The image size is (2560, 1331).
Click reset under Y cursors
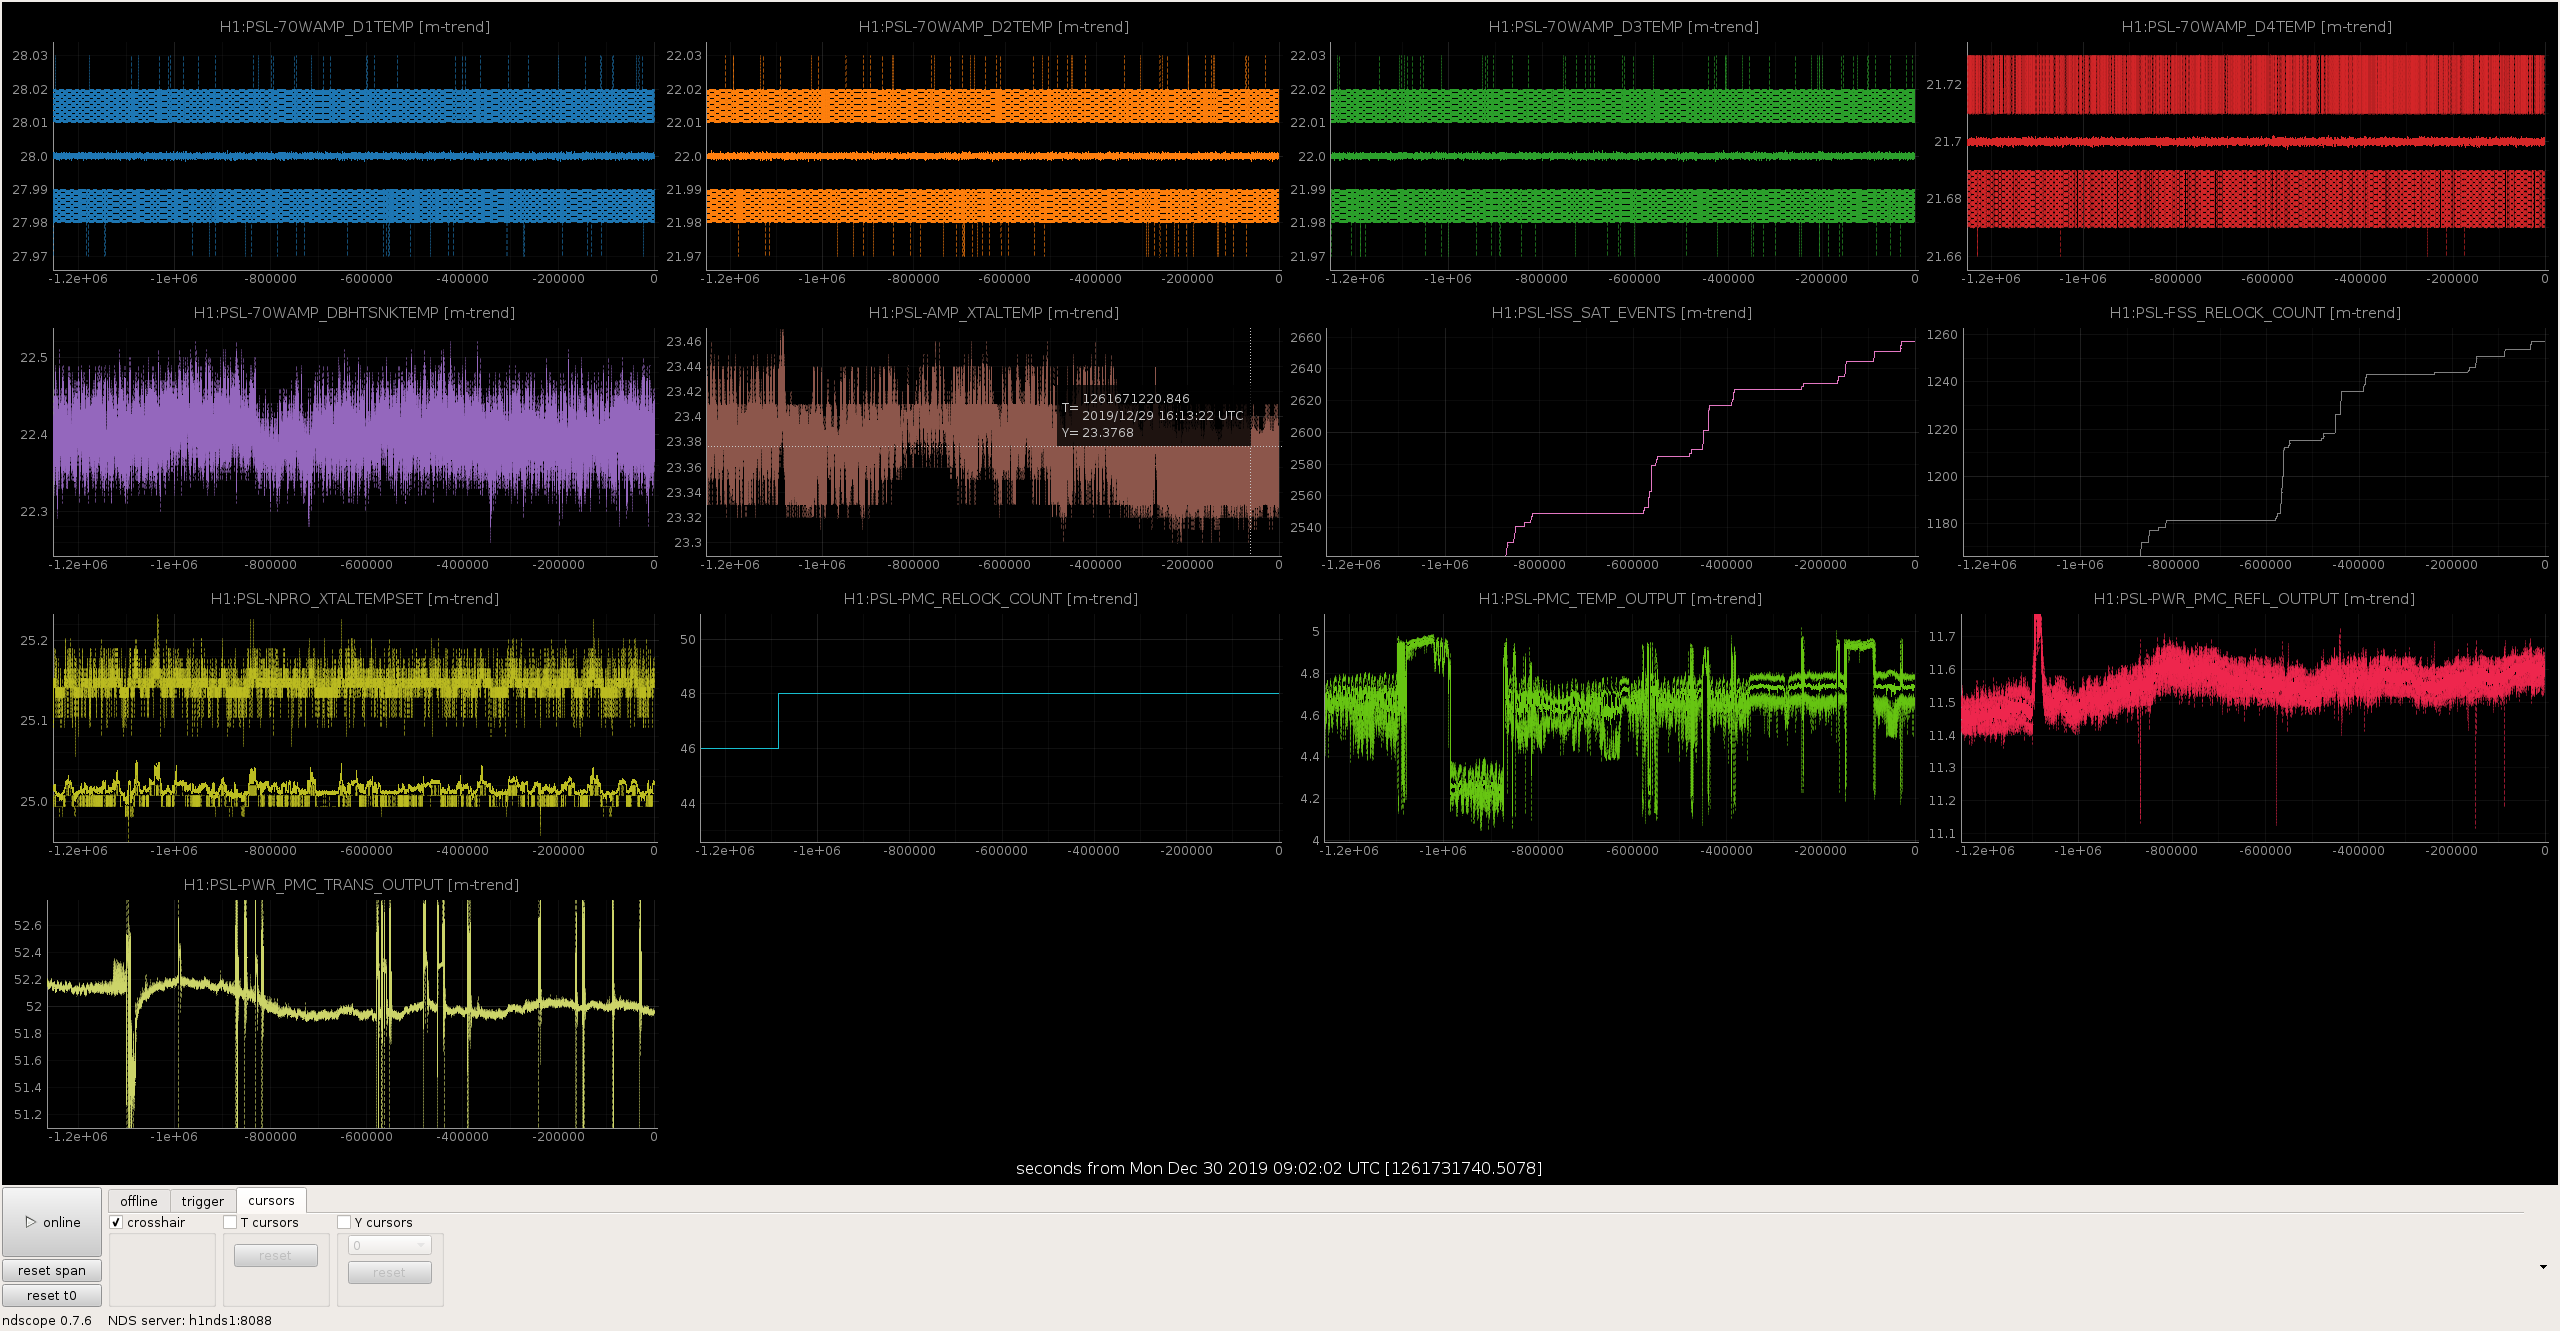pyautogui.click(x=390, y=1272)
